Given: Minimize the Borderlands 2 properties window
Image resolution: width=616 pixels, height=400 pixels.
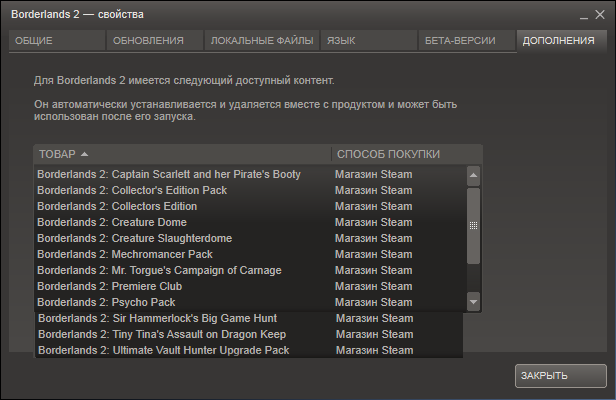Looking at the screenshot, I should coord(583,15).
